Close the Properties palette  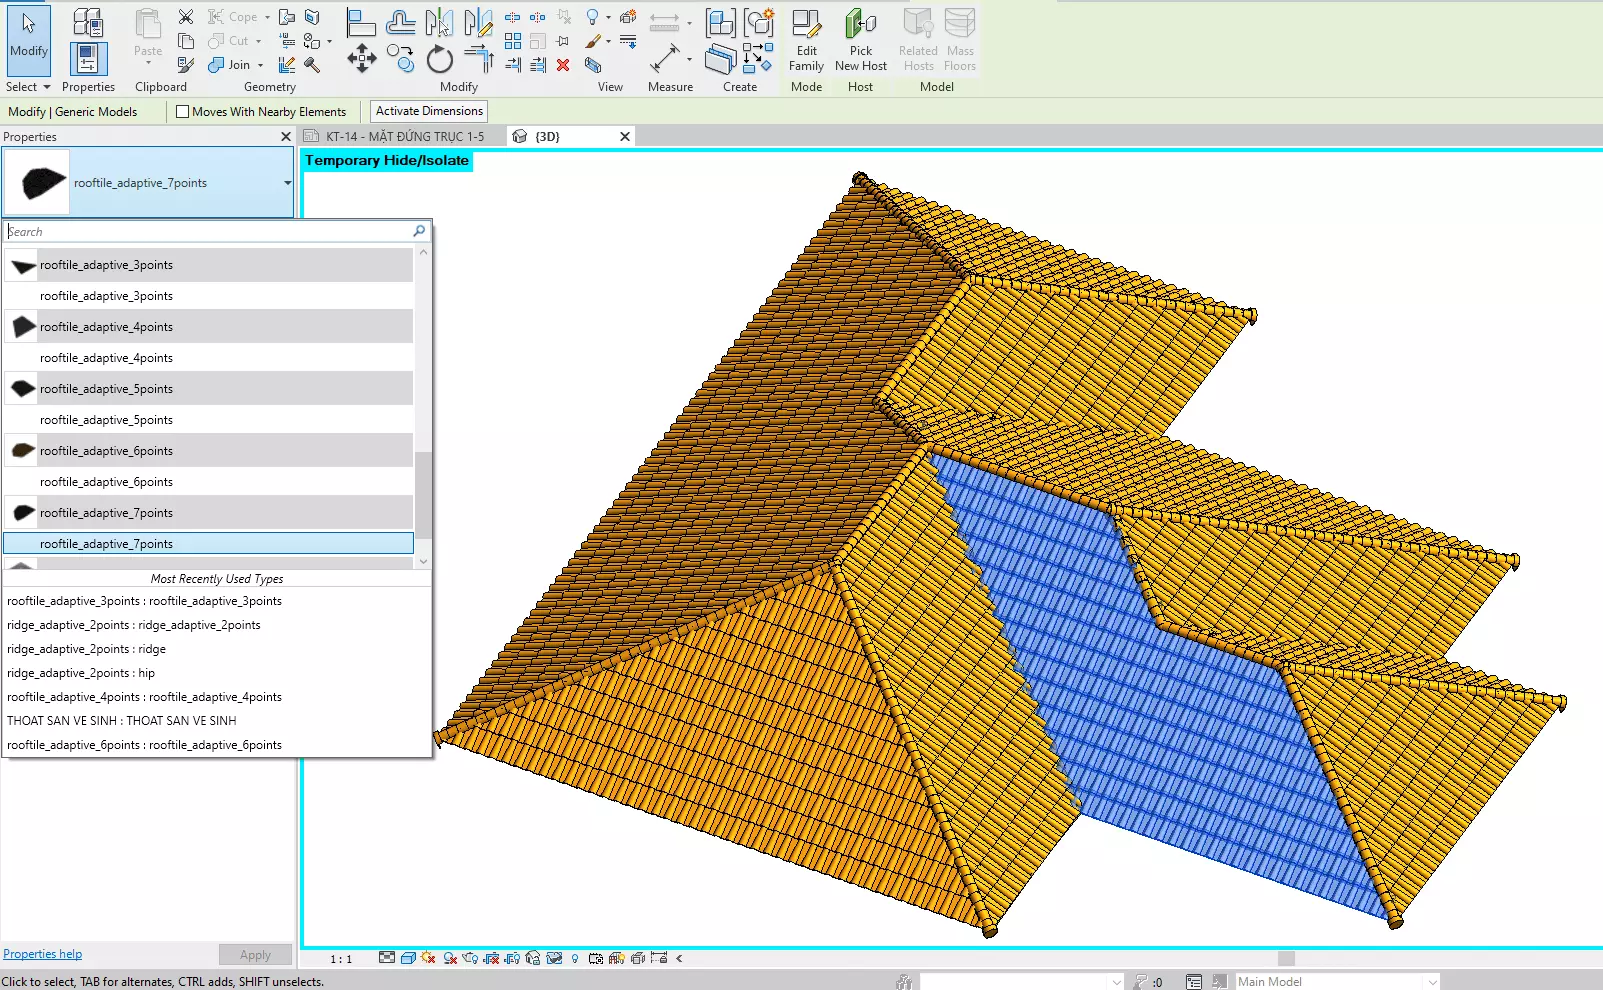[286, 137]
